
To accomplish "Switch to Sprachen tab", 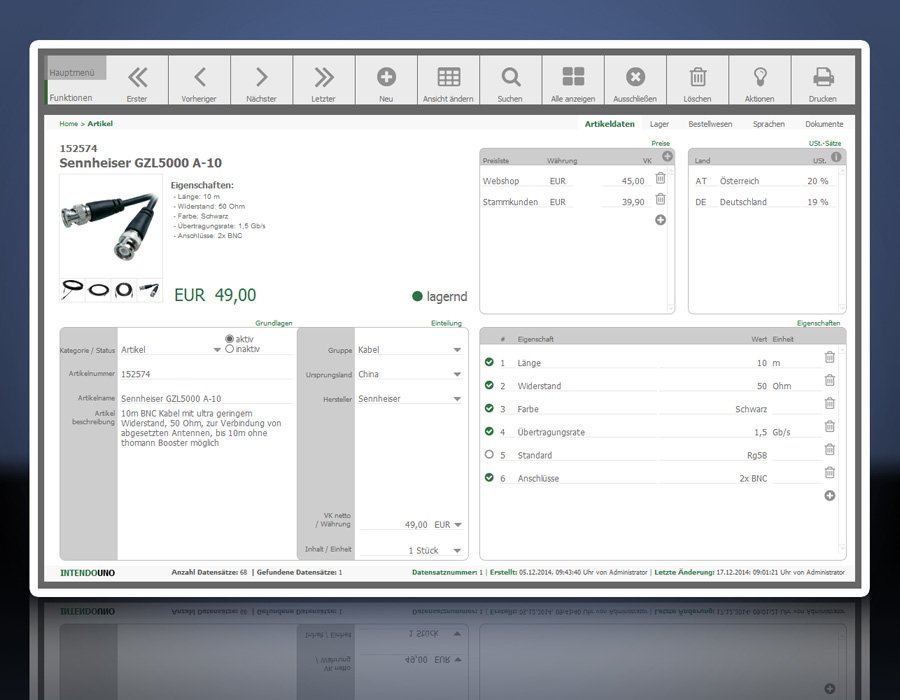I will pos(769,124).
